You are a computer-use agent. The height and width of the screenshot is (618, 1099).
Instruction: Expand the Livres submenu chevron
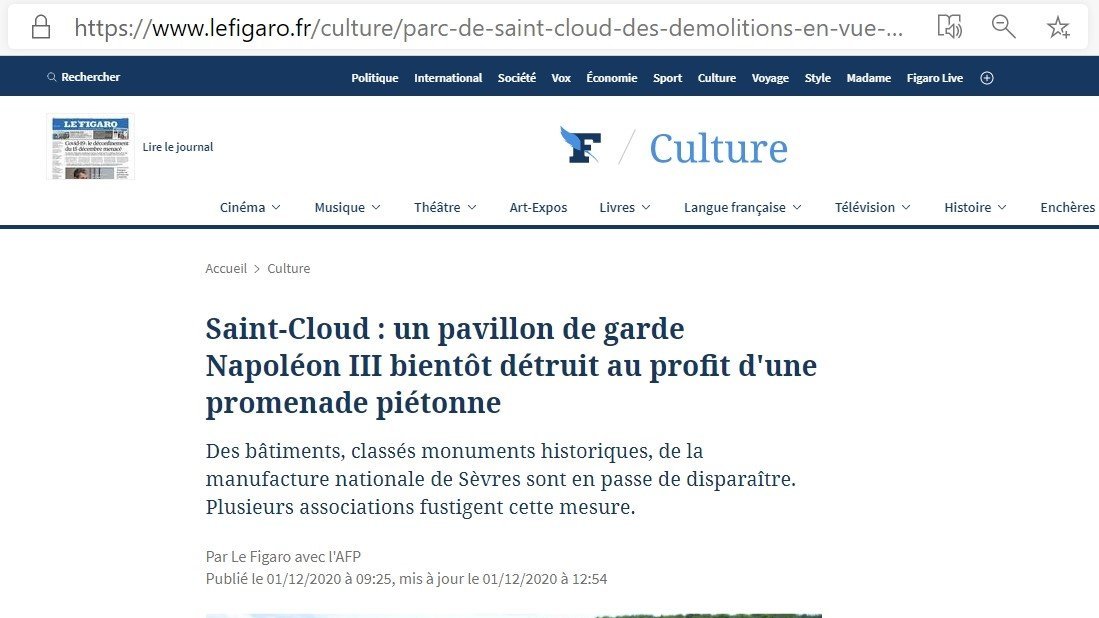[x=646, y=207]
